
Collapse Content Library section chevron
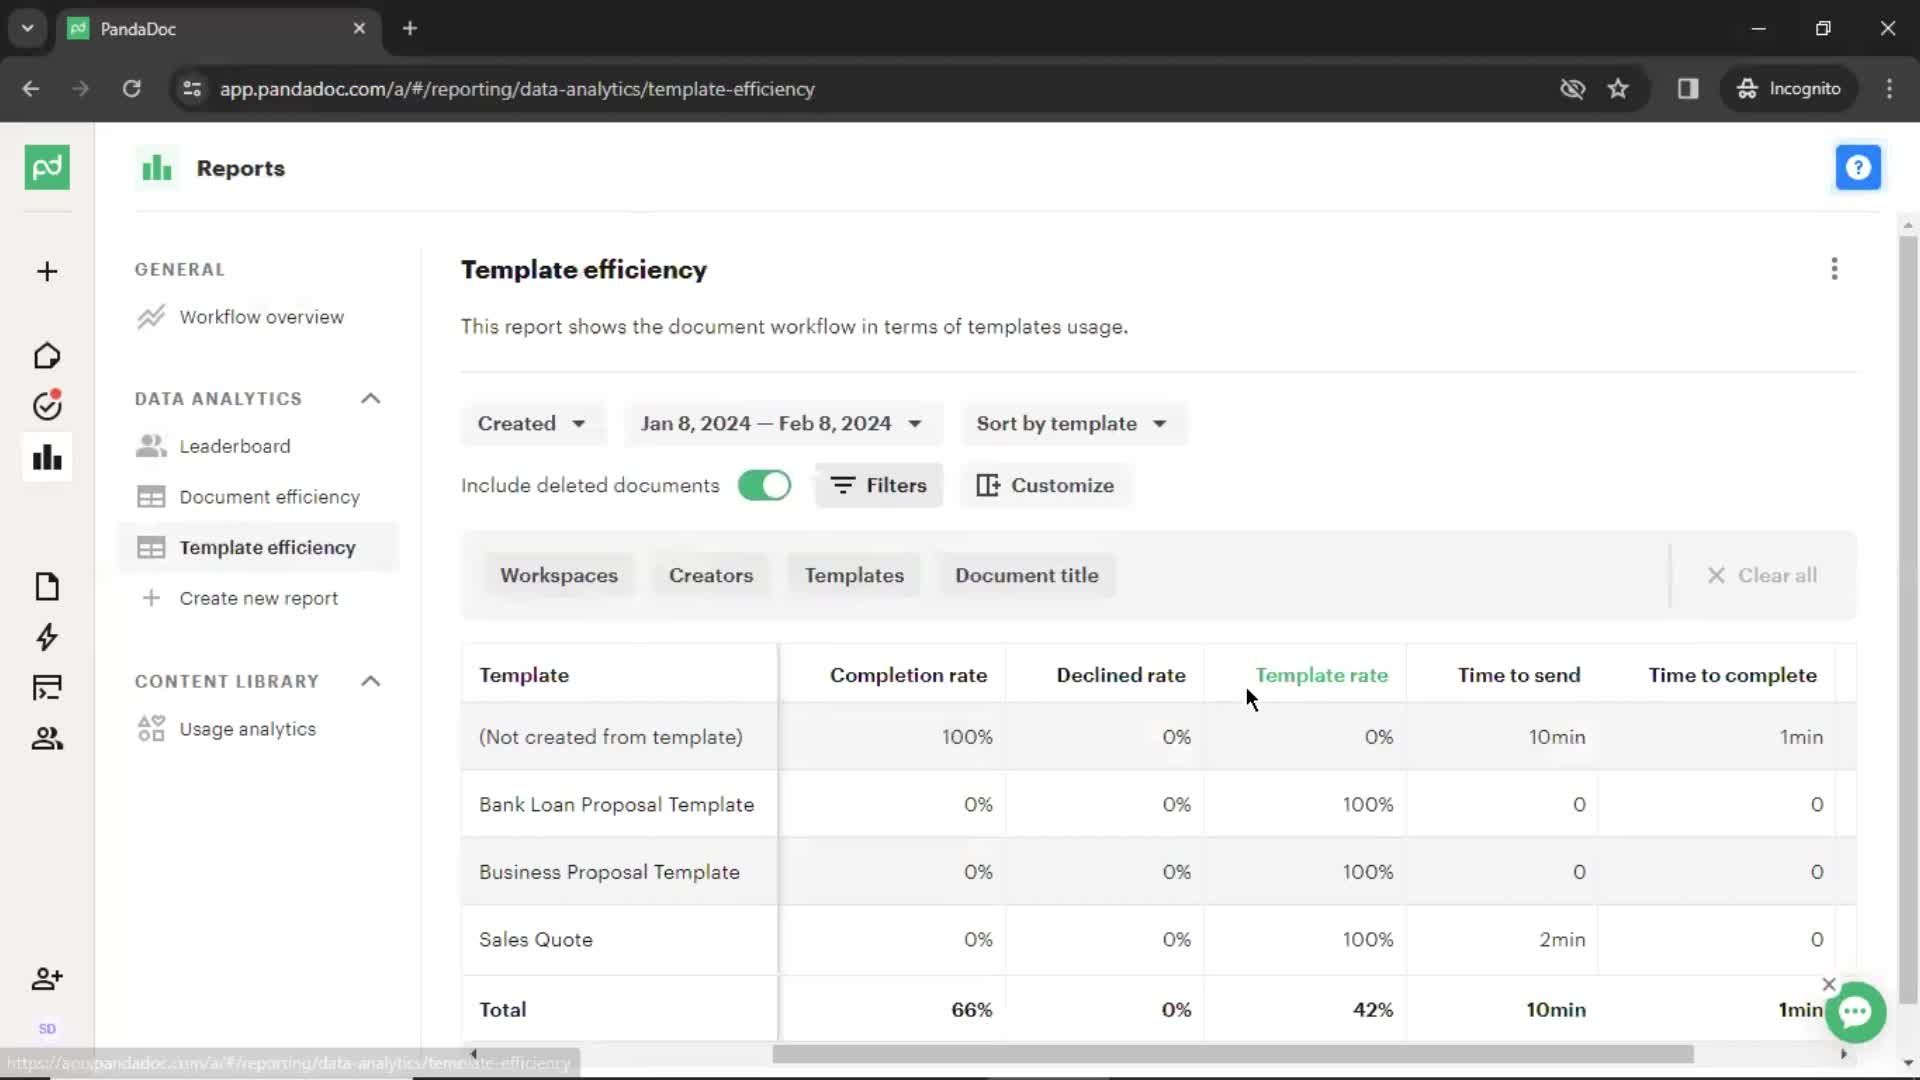371,682
